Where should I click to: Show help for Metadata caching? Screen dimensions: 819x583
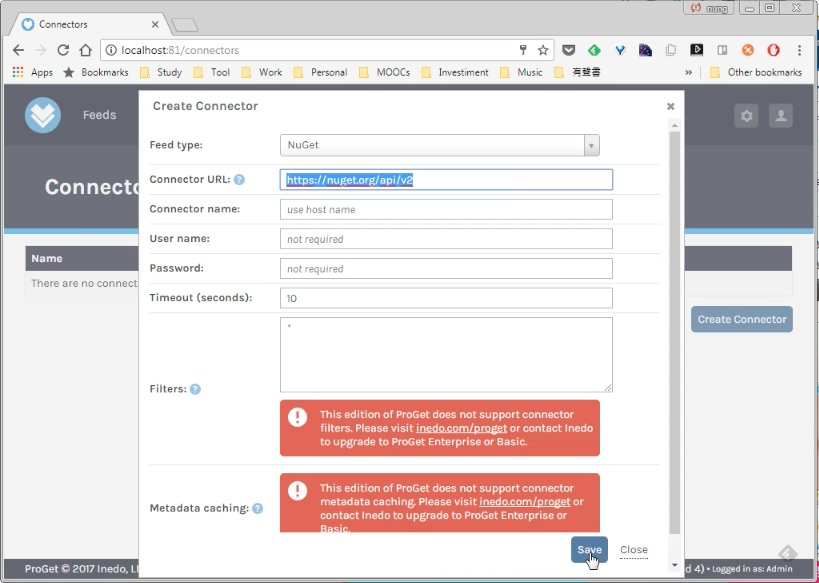point(258,508)
